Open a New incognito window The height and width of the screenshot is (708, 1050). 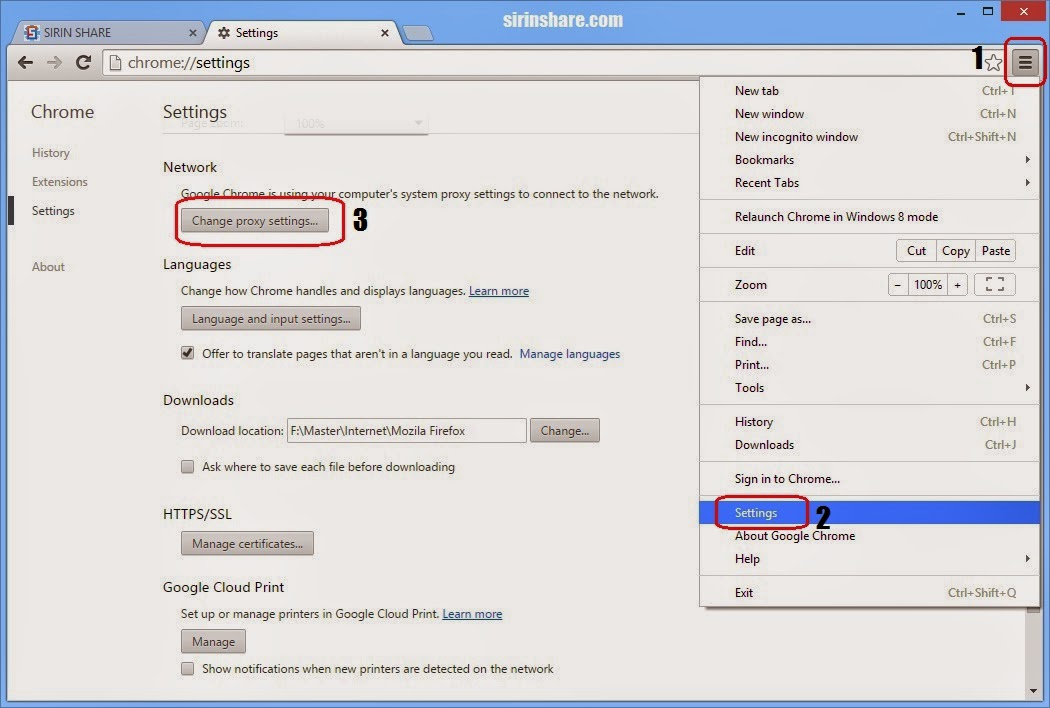click(x=869, y=137)
